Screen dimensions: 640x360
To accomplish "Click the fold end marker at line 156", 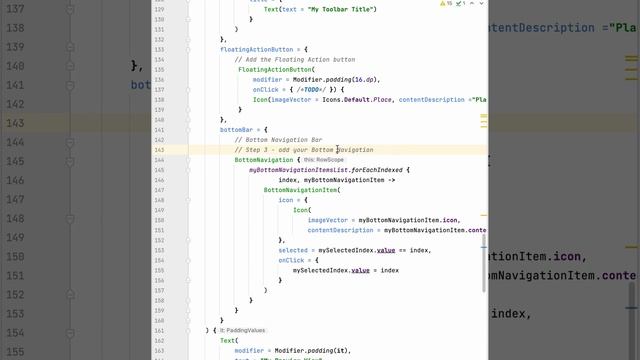I will (188, 280).
